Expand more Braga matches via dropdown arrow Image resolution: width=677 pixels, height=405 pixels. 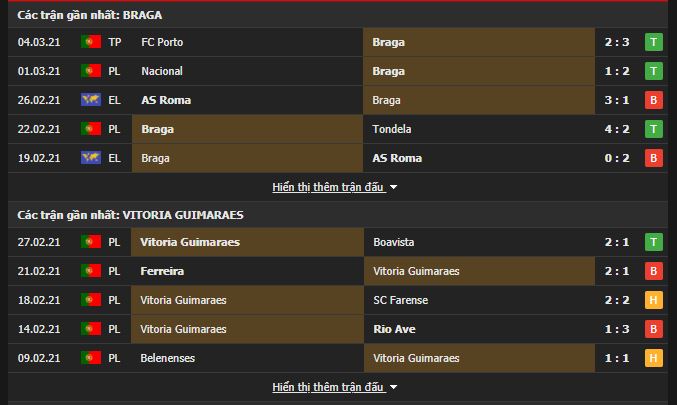393,187
